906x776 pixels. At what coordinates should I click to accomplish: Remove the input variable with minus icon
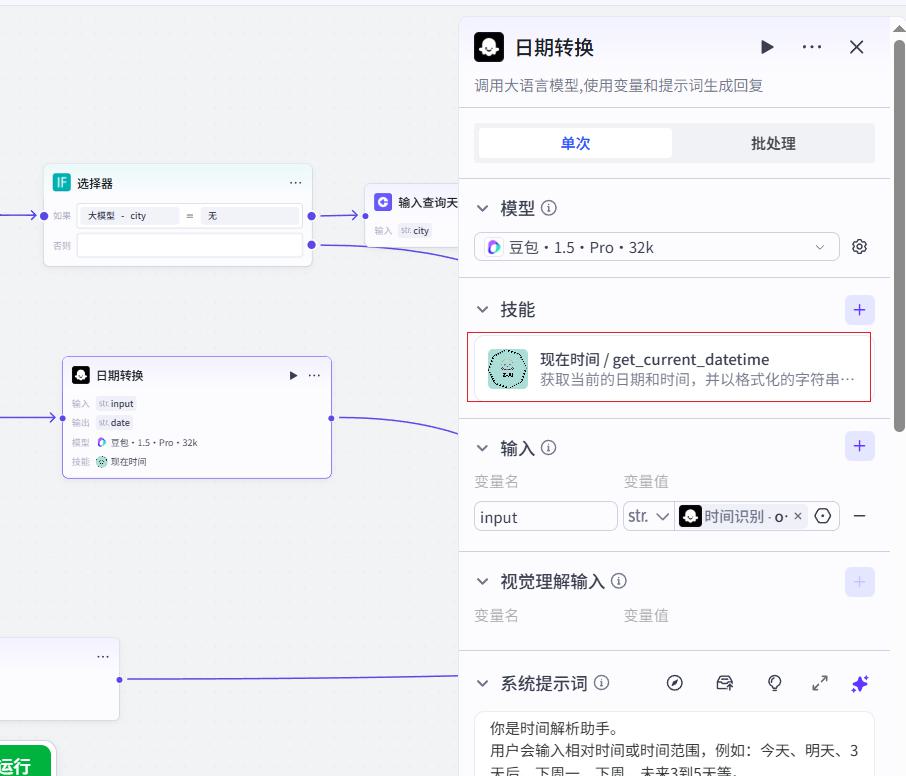(x=859, y=516)
